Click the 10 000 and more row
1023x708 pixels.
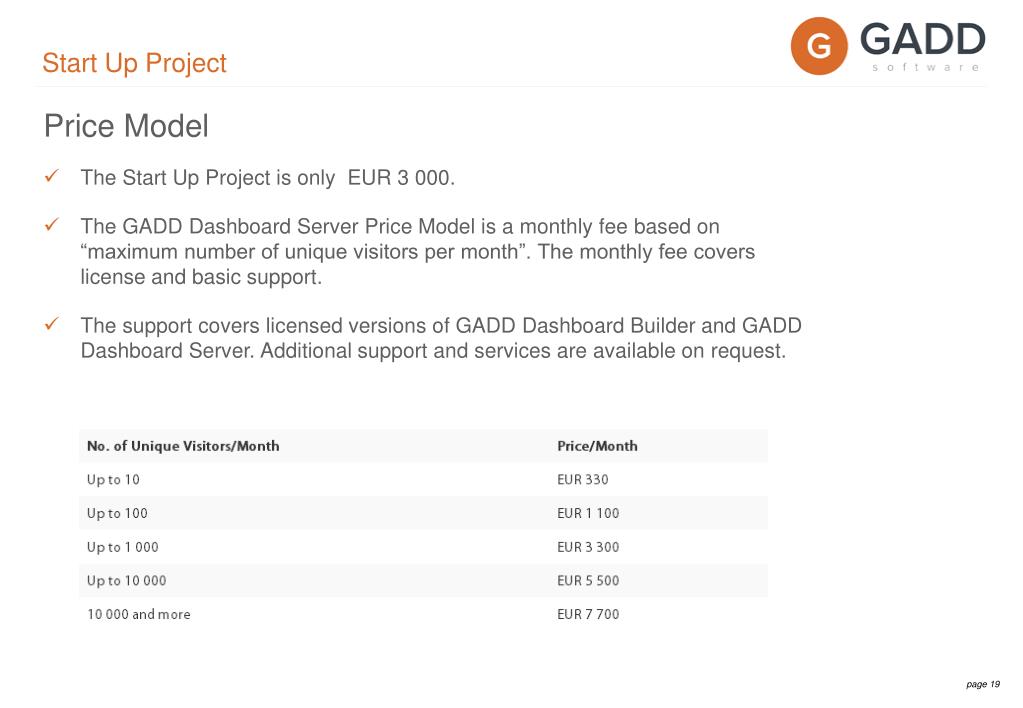[x=423, y=615]
